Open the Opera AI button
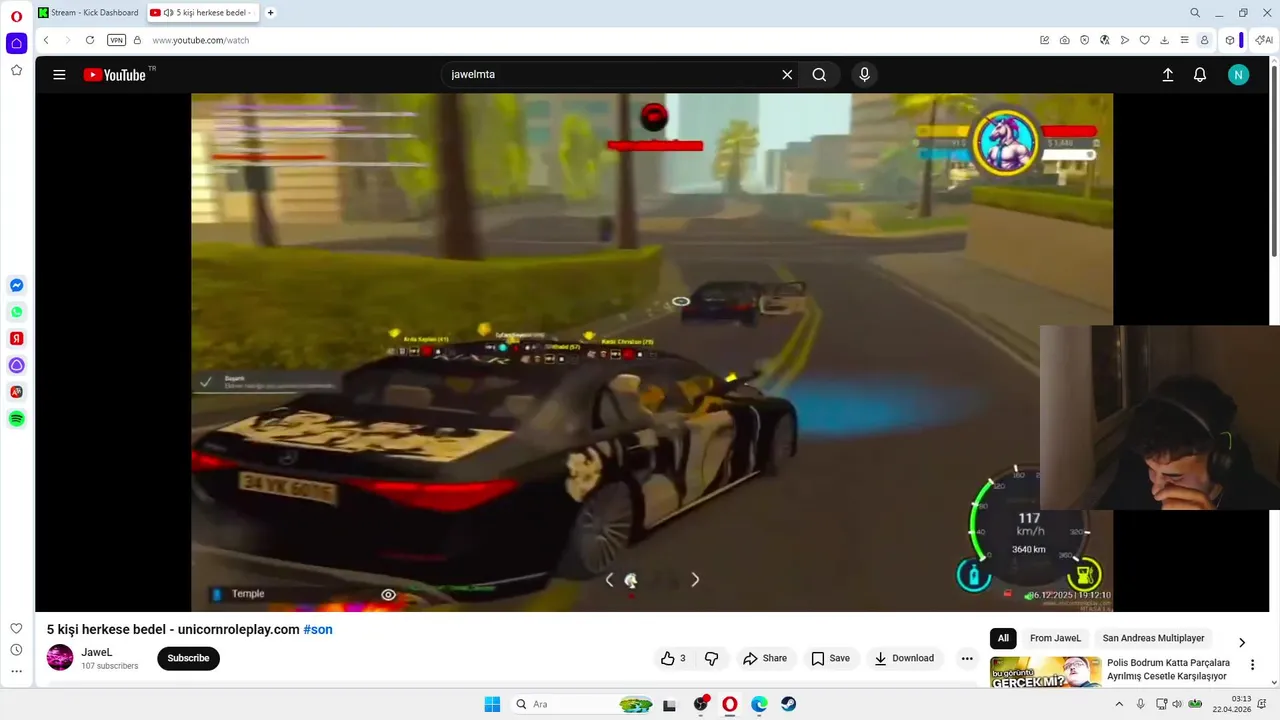Viewport: 1280px width, 720px height. point(1263,40)
